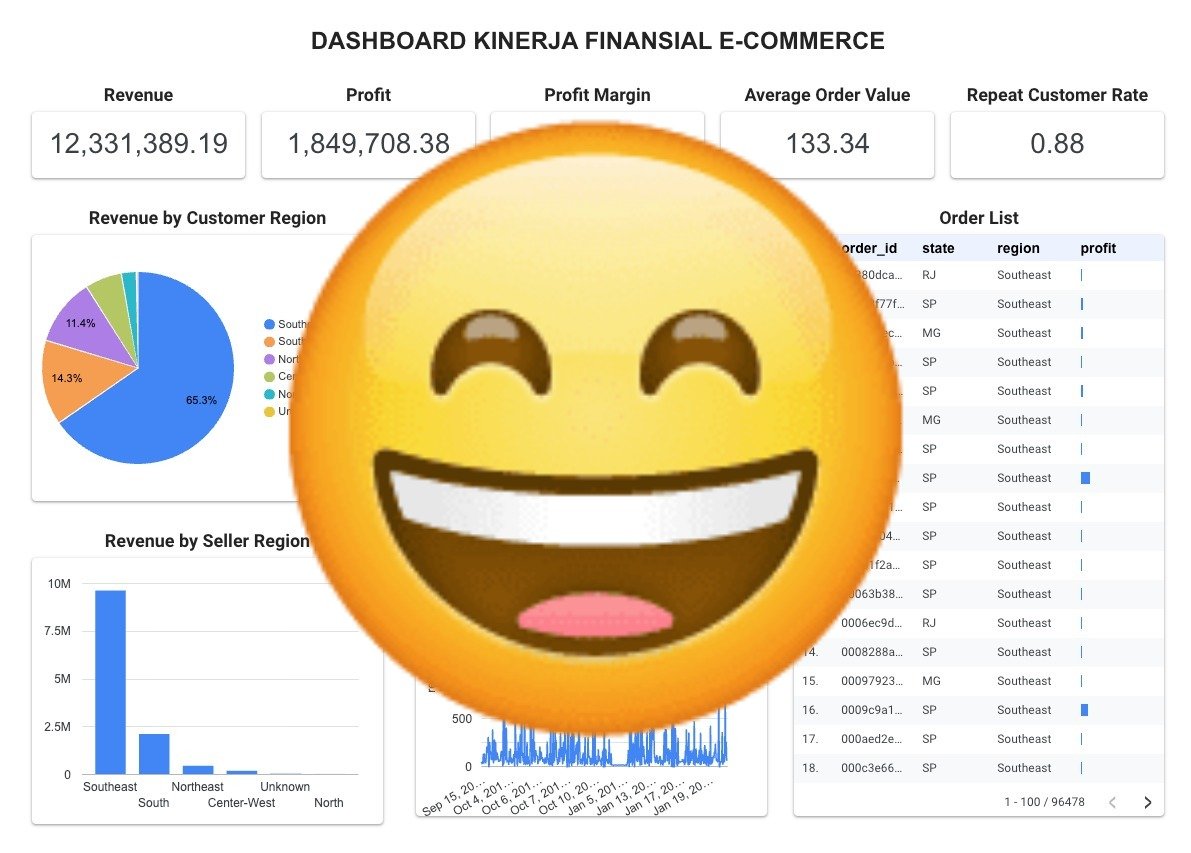Click the yellow legend dot in pie legend

[269, 412]
